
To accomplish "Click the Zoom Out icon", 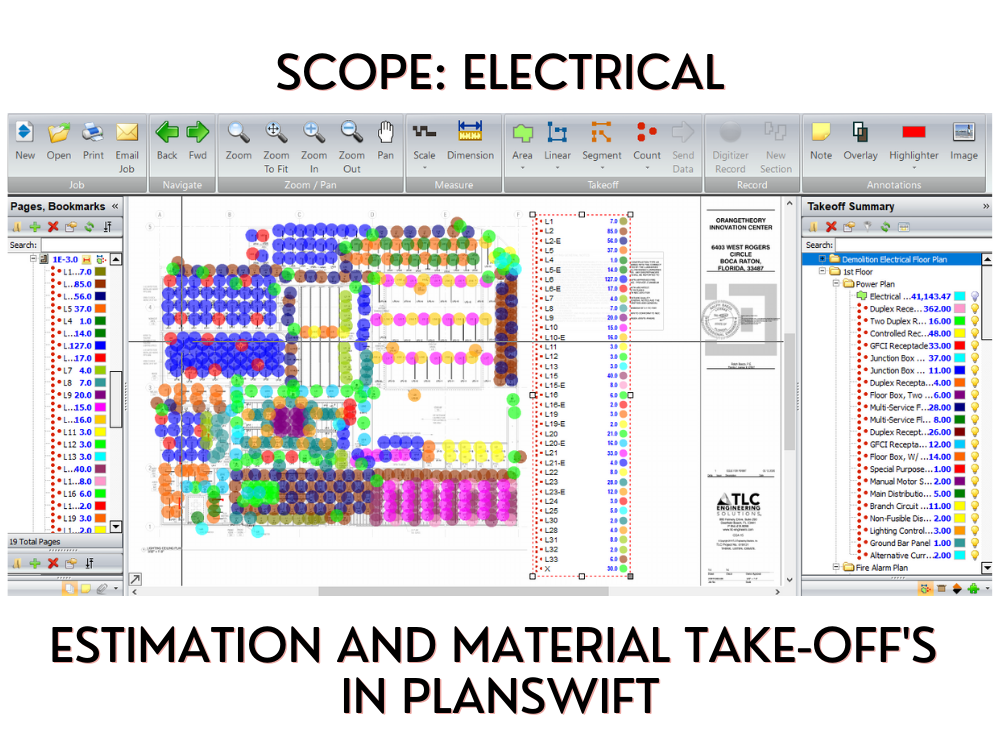I will click(351, 132).
